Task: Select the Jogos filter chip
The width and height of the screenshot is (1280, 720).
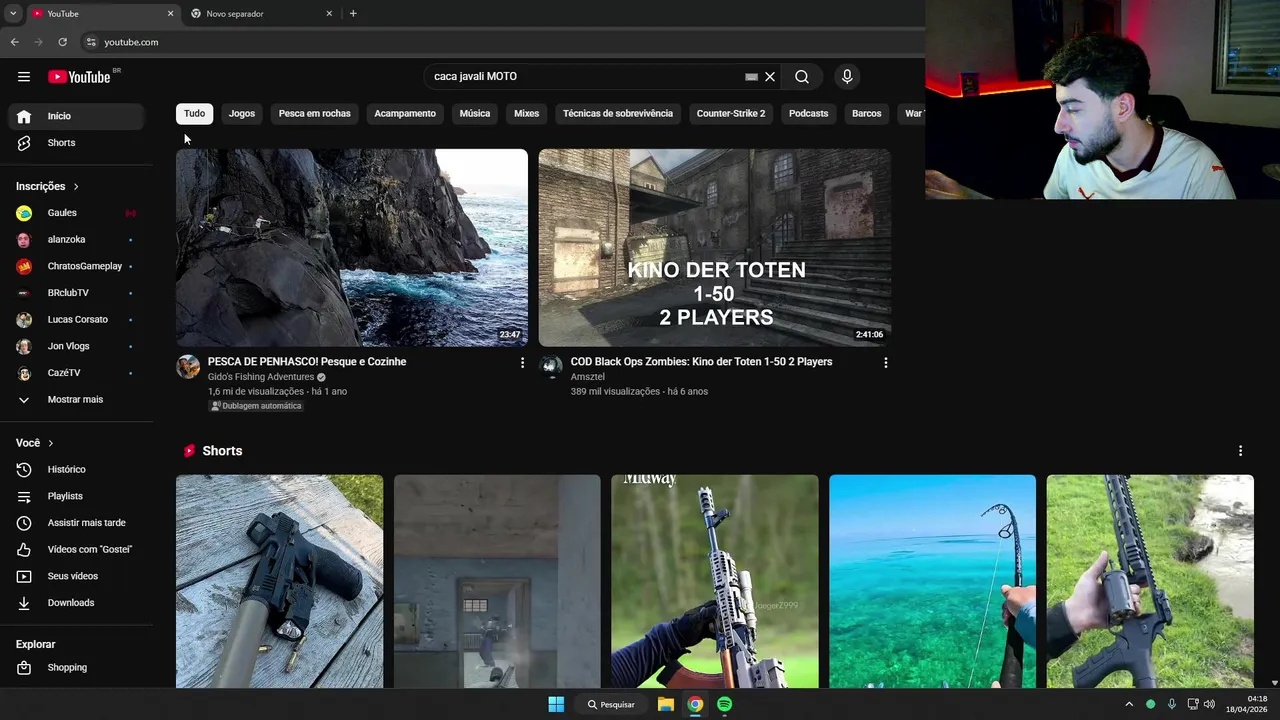Action: (x=242, y=114)
